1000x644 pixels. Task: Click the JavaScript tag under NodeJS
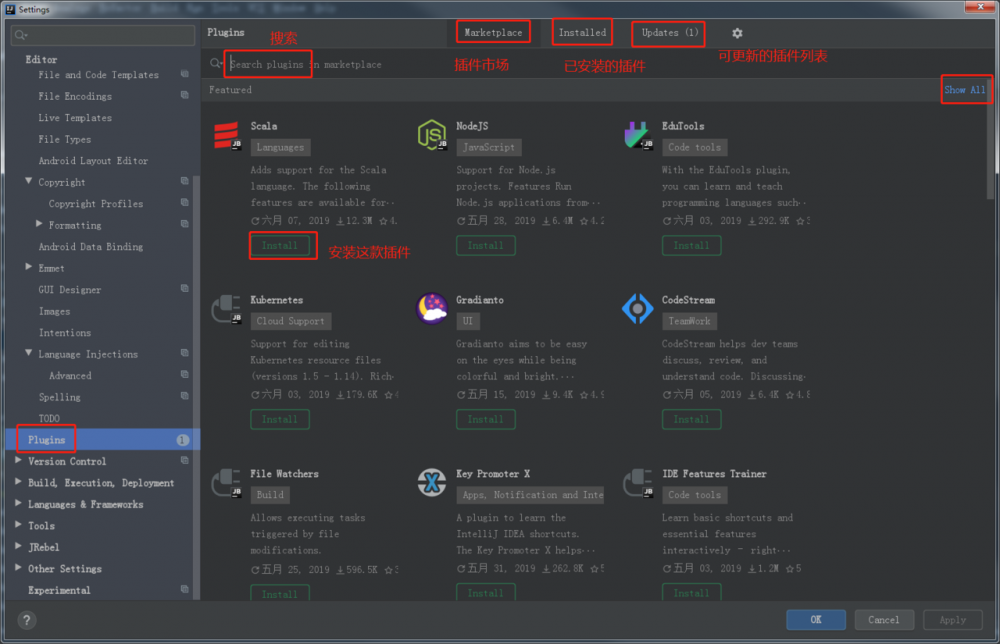coord(489,147)
